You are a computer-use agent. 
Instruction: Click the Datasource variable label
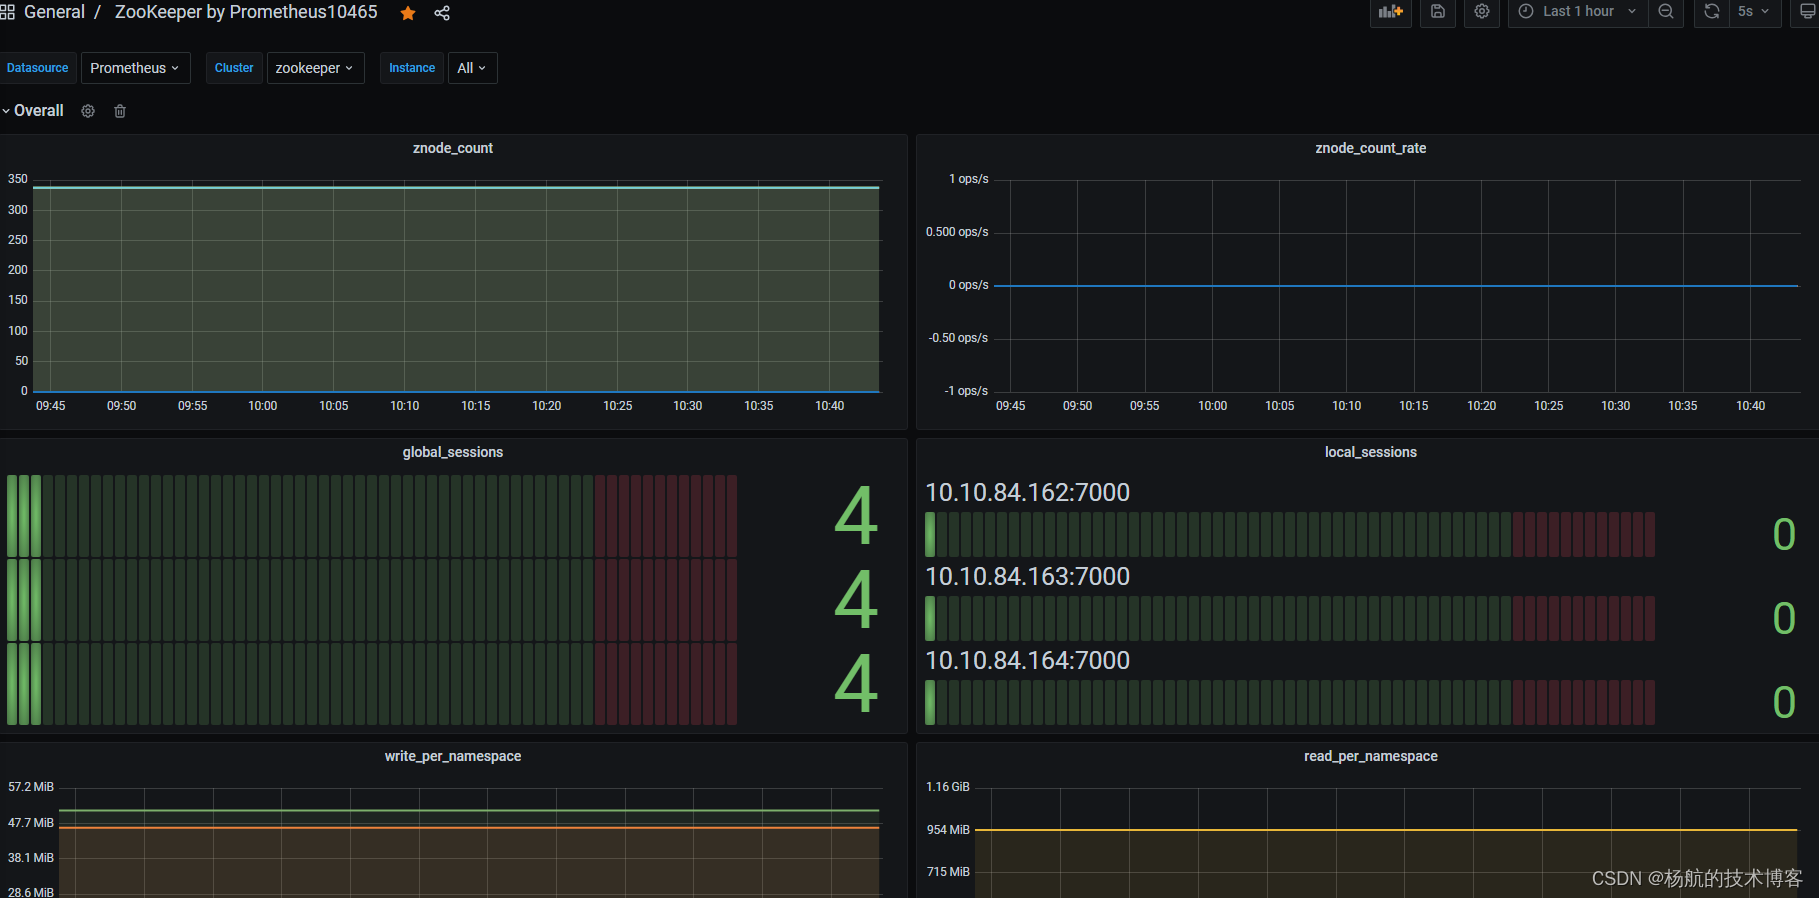point(38,68)
